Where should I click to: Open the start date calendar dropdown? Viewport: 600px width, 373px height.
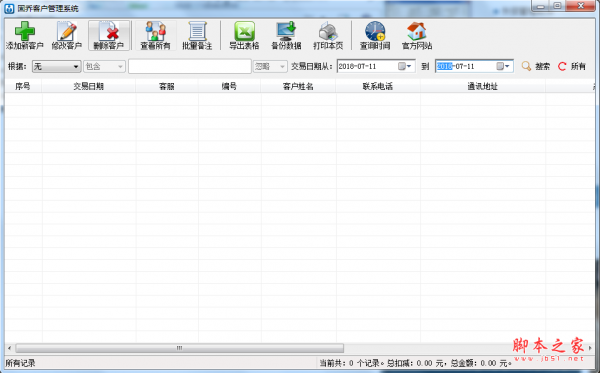click(405, 66)
